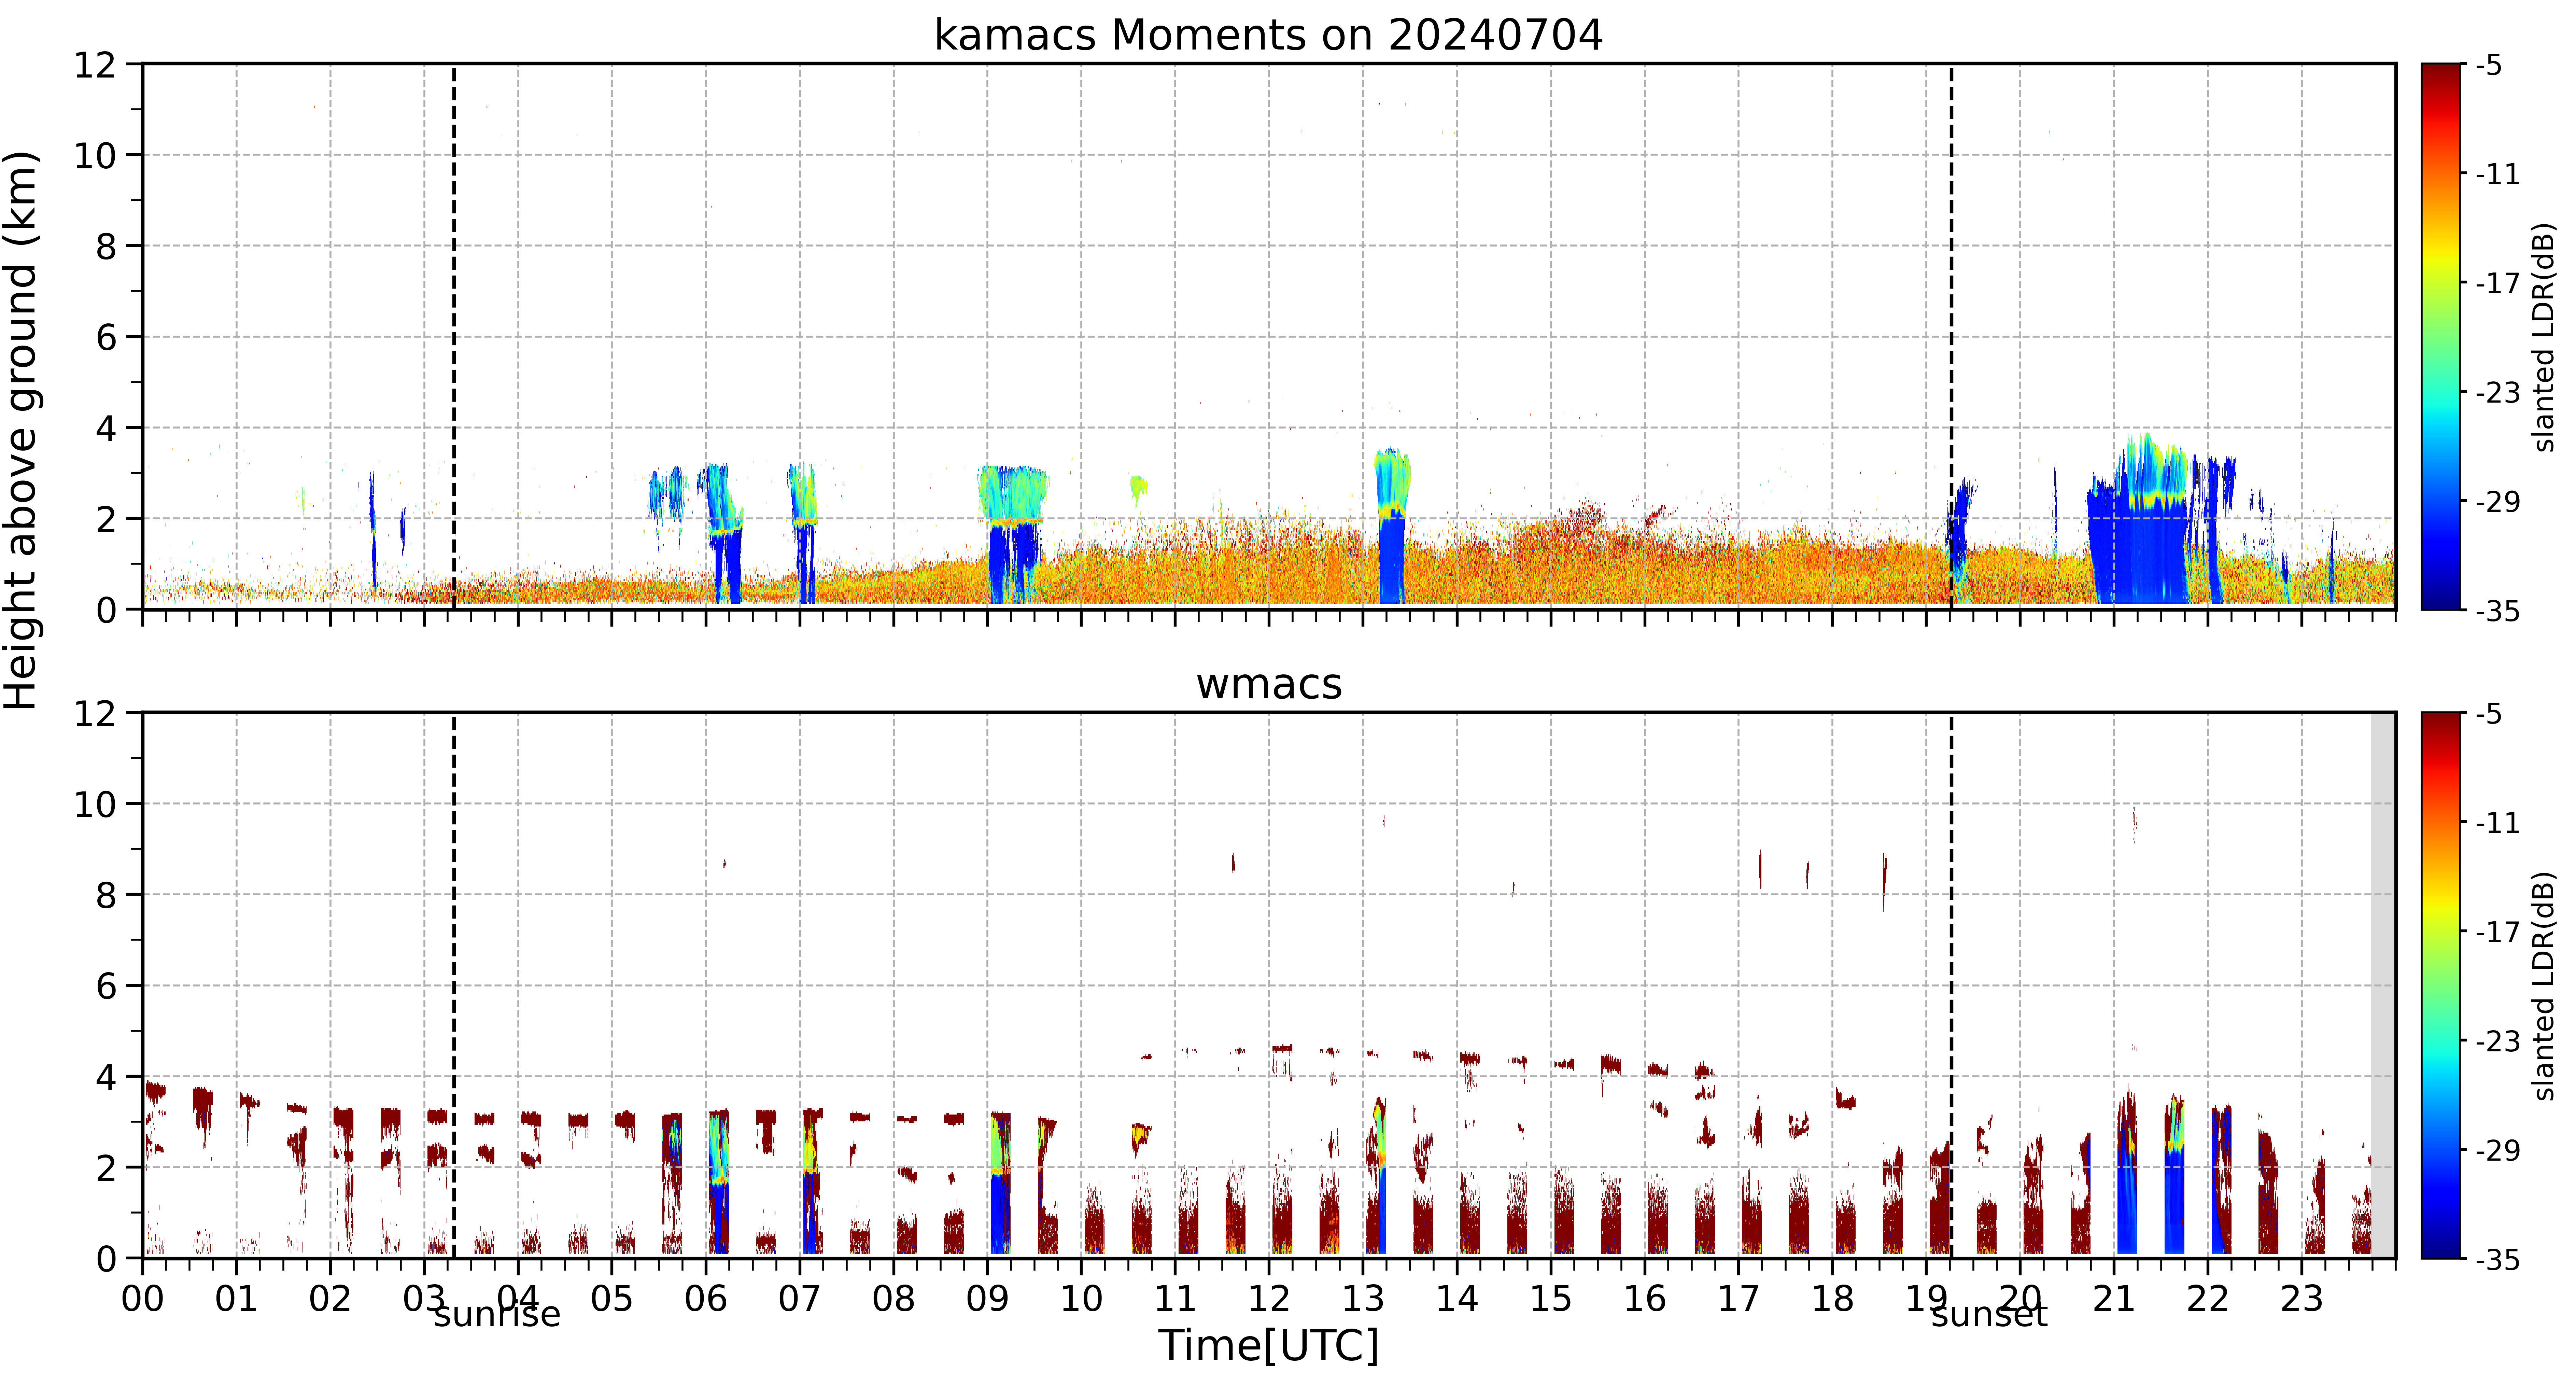Click the top panel LDR colorbar
This screenshot has width=2576, height=1386.
pyautogui.click(x=2441, y=337)
